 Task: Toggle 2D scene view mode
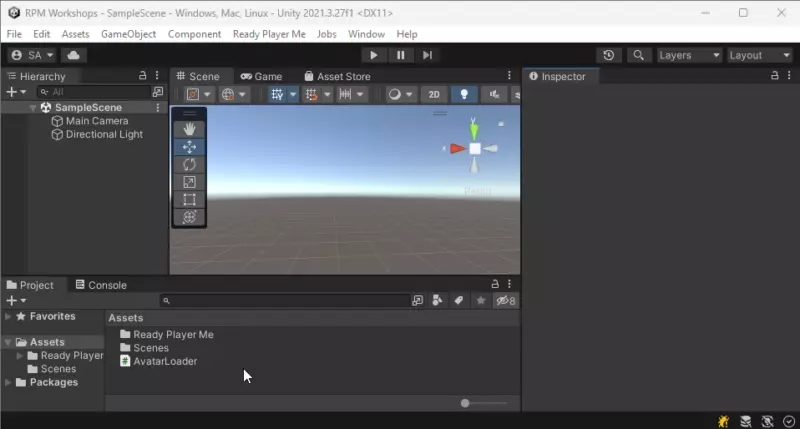click(434, 94)
